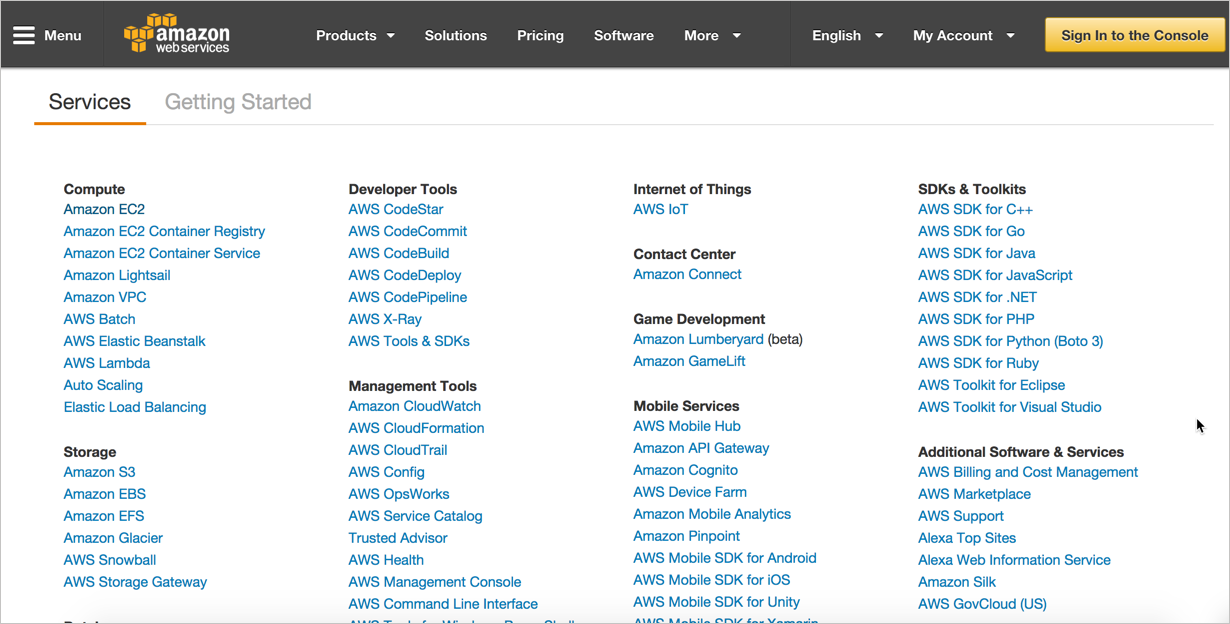Open the Amazon EC2 link
This screenshot has height=624, width=1230.
[104, 209]
